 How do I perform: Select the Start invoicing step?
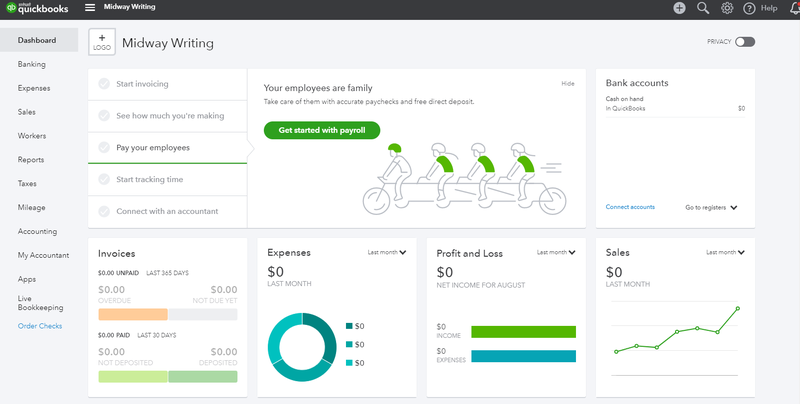[167, 84]
